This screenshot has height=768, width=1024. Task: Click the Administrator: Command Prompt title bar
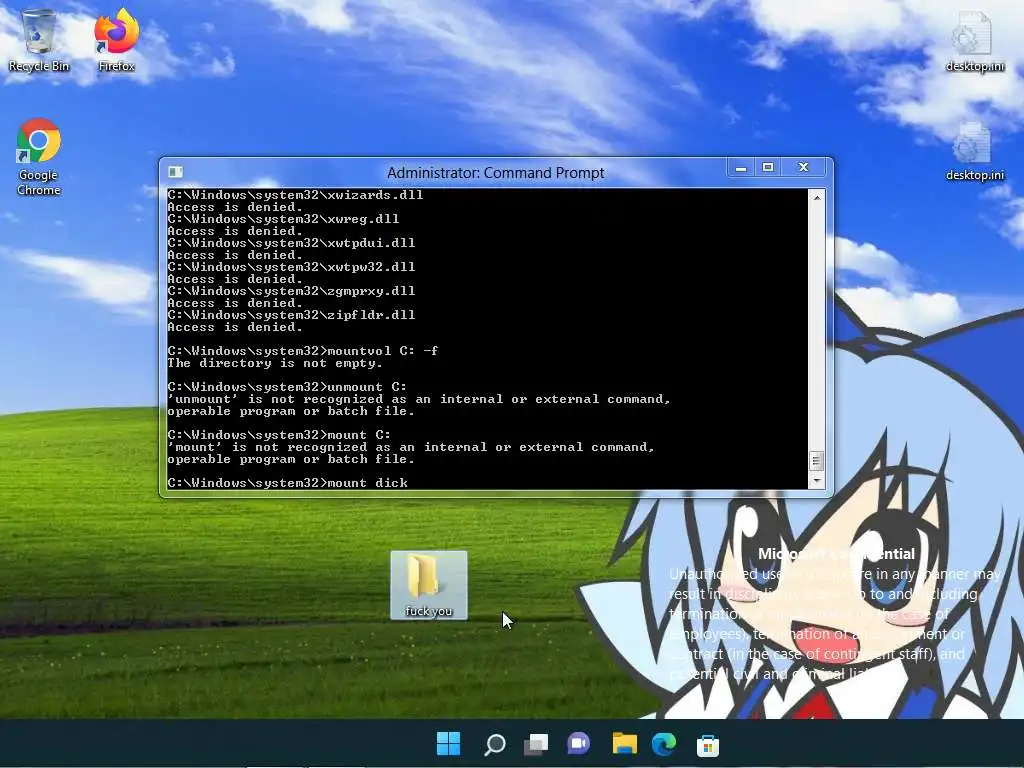[x=496, y=172]
